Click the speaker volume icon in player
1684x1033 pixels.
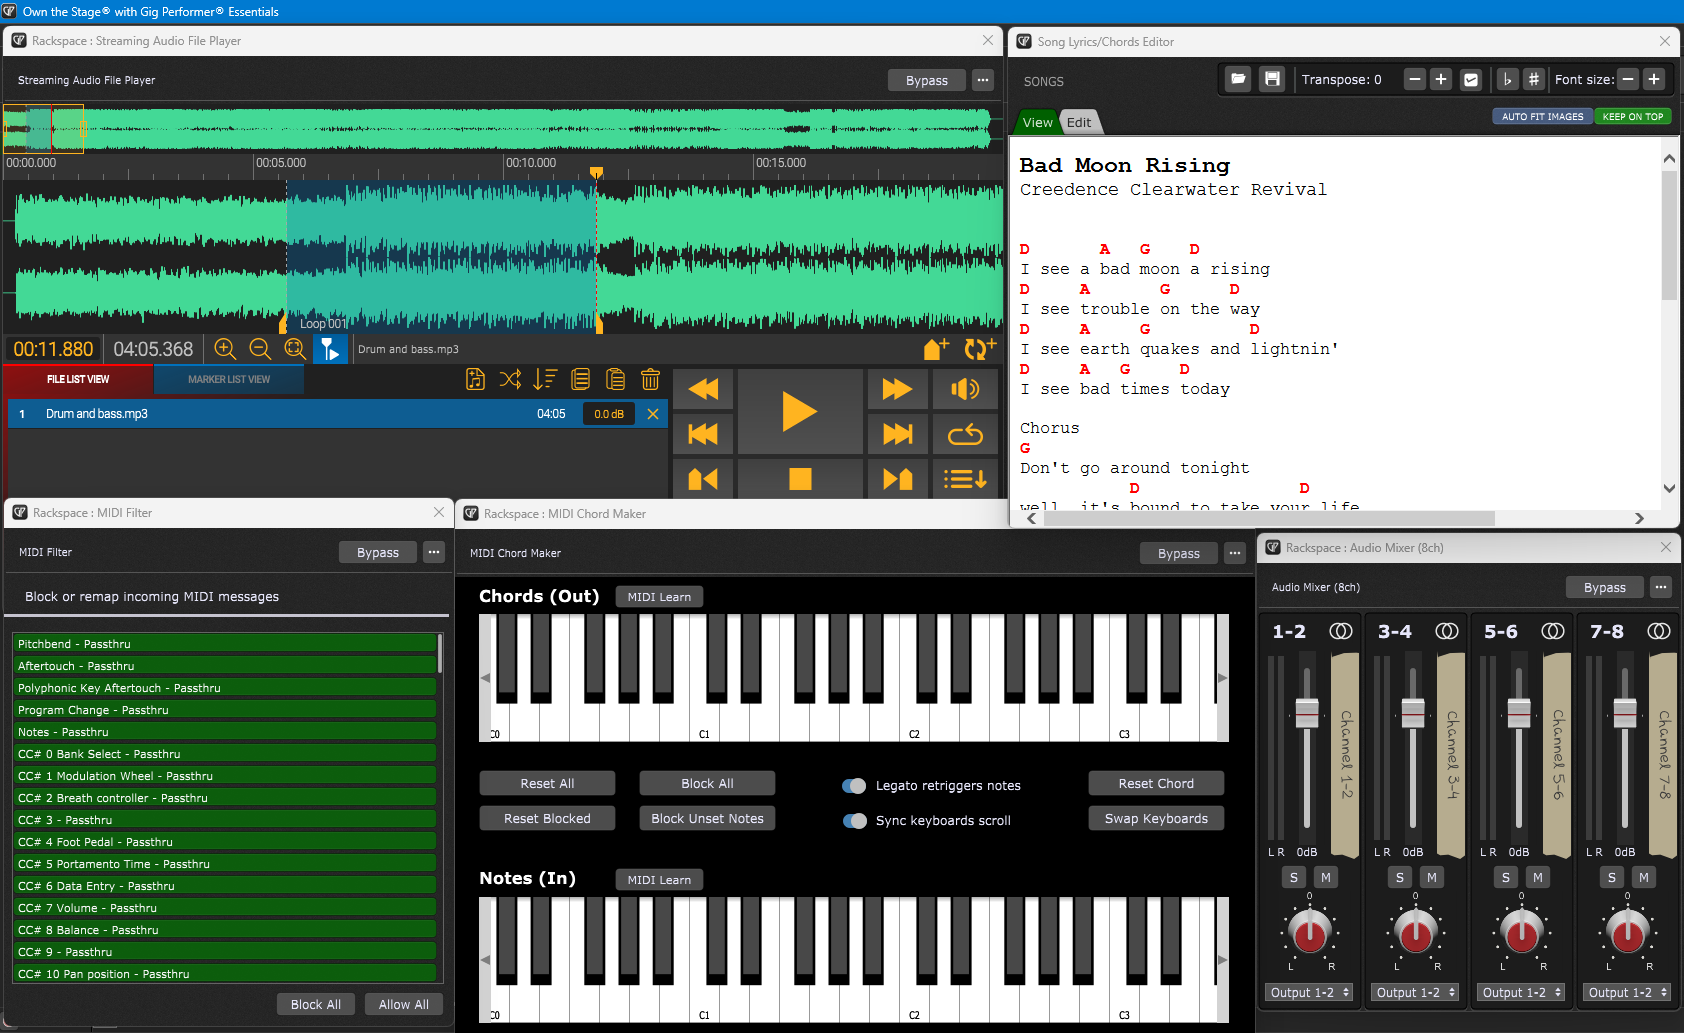[x=965, y=389]
